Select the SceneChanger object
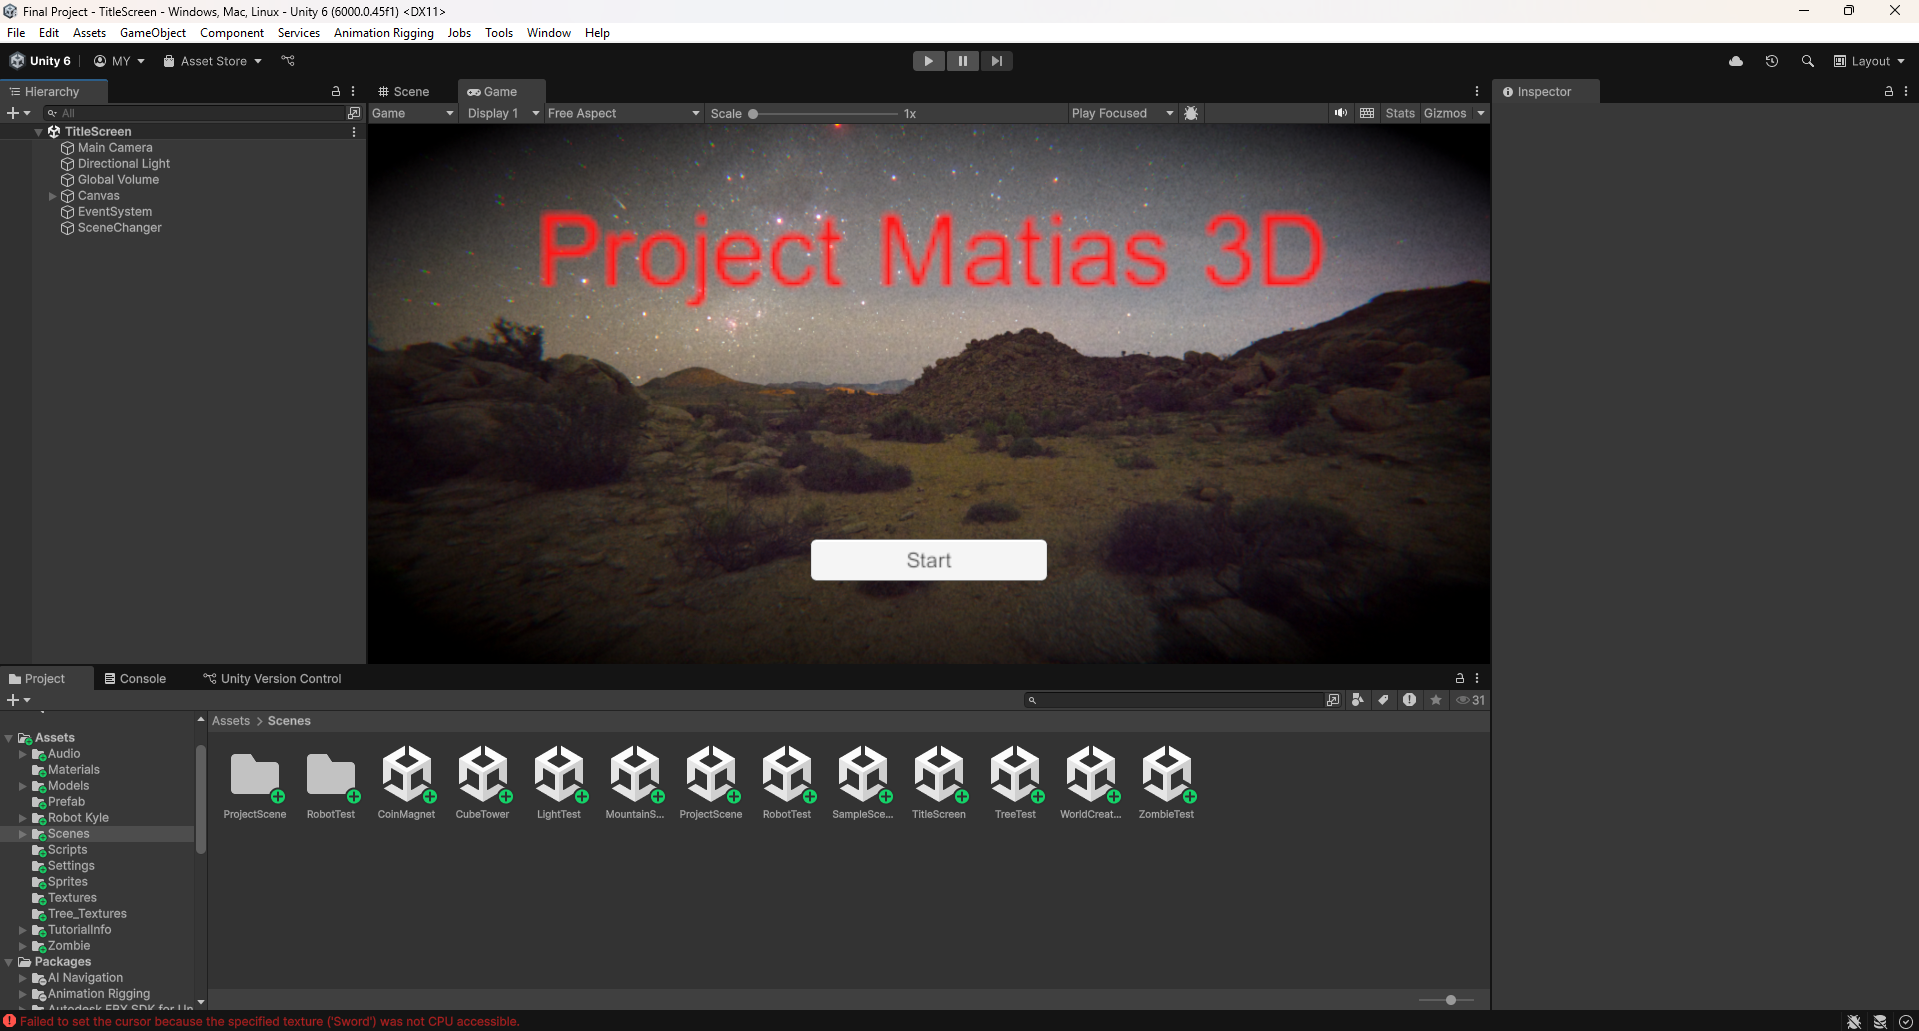 pos(119,228)
